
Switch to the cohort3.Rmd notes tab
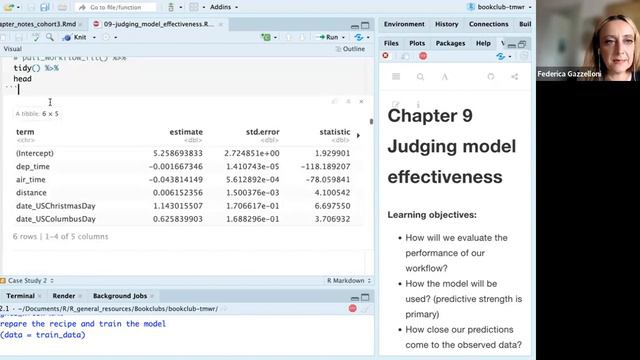(x=39, y=24)
